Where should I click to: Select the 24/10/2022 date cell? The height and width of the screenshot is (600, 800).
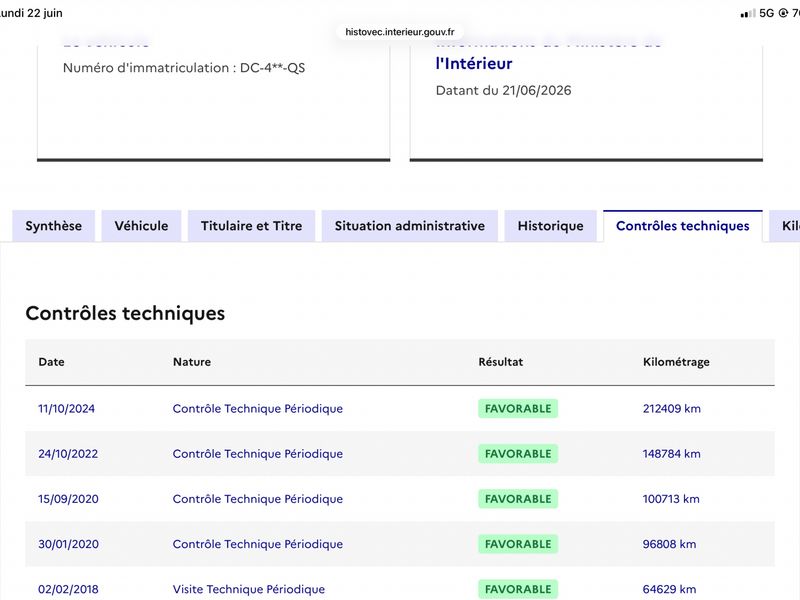[x=68, y=454]
